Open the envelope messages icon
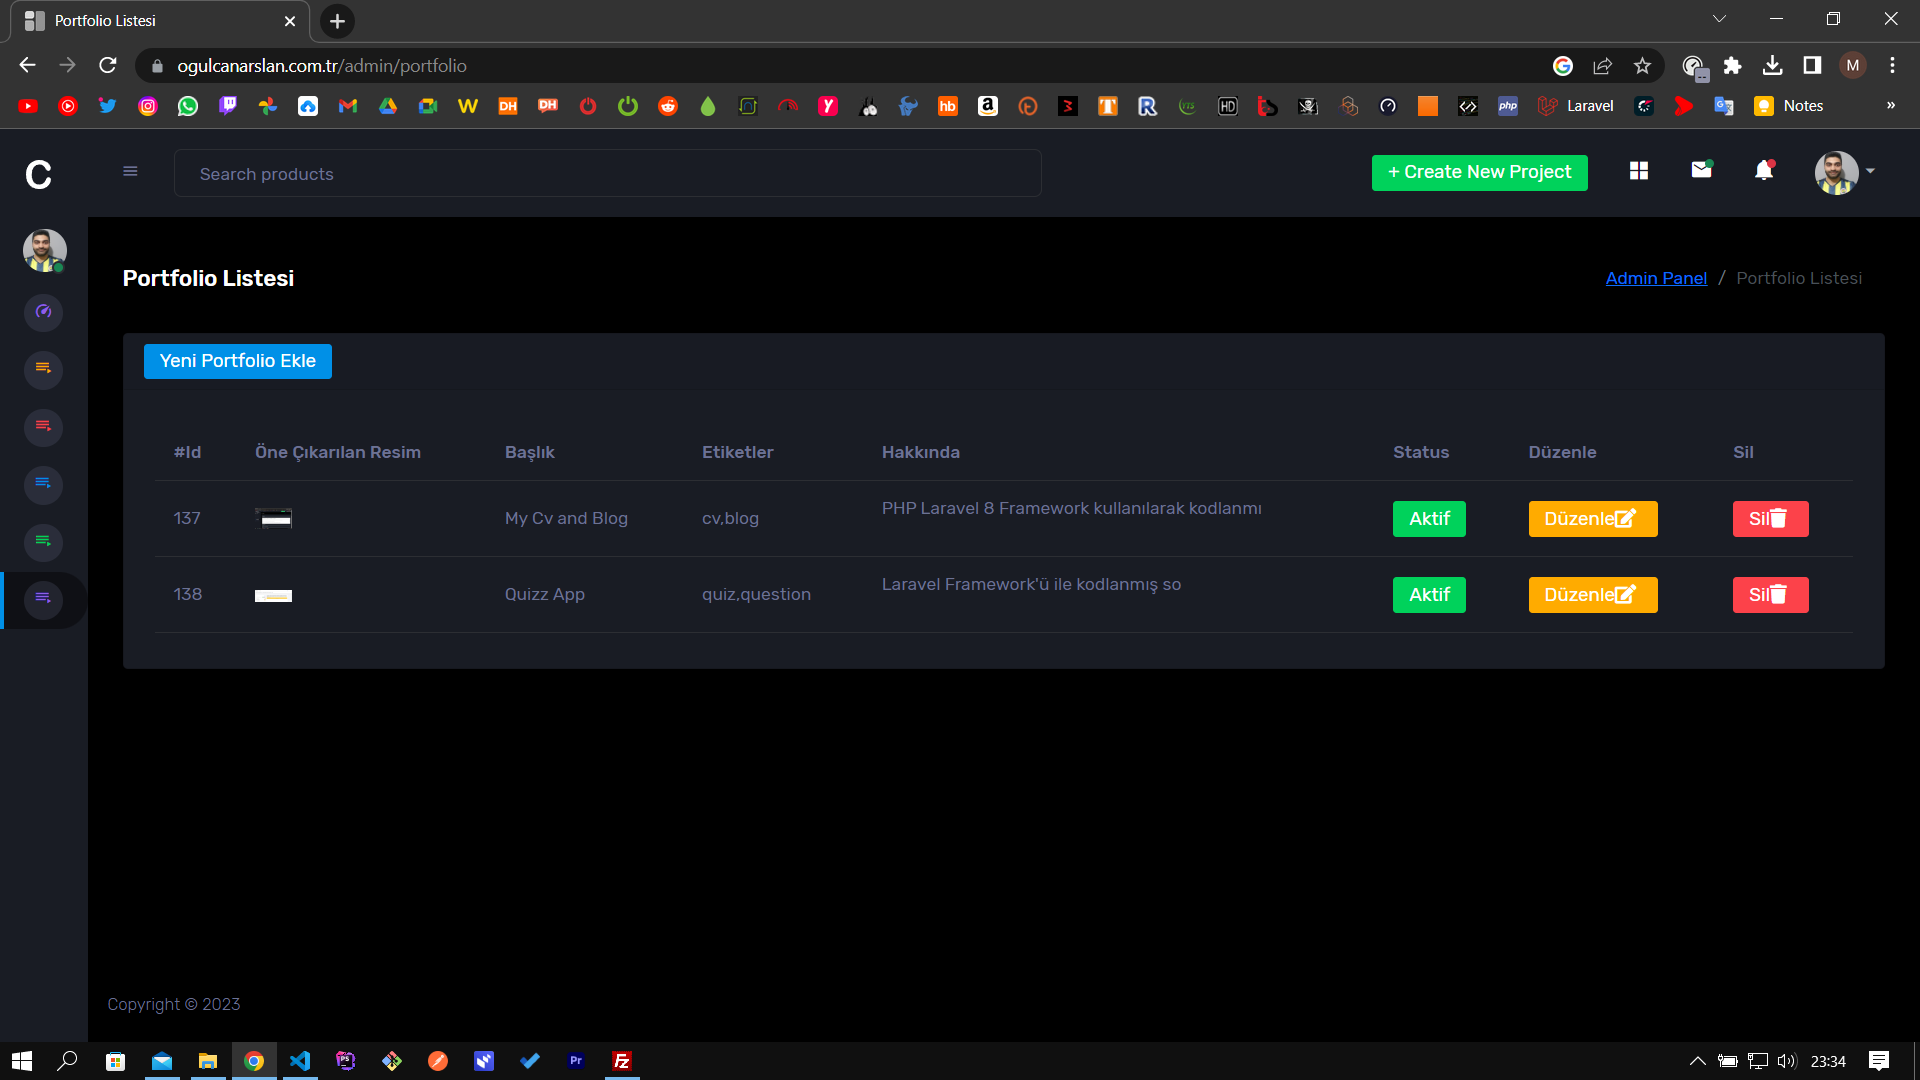 tap(1701, 170)
